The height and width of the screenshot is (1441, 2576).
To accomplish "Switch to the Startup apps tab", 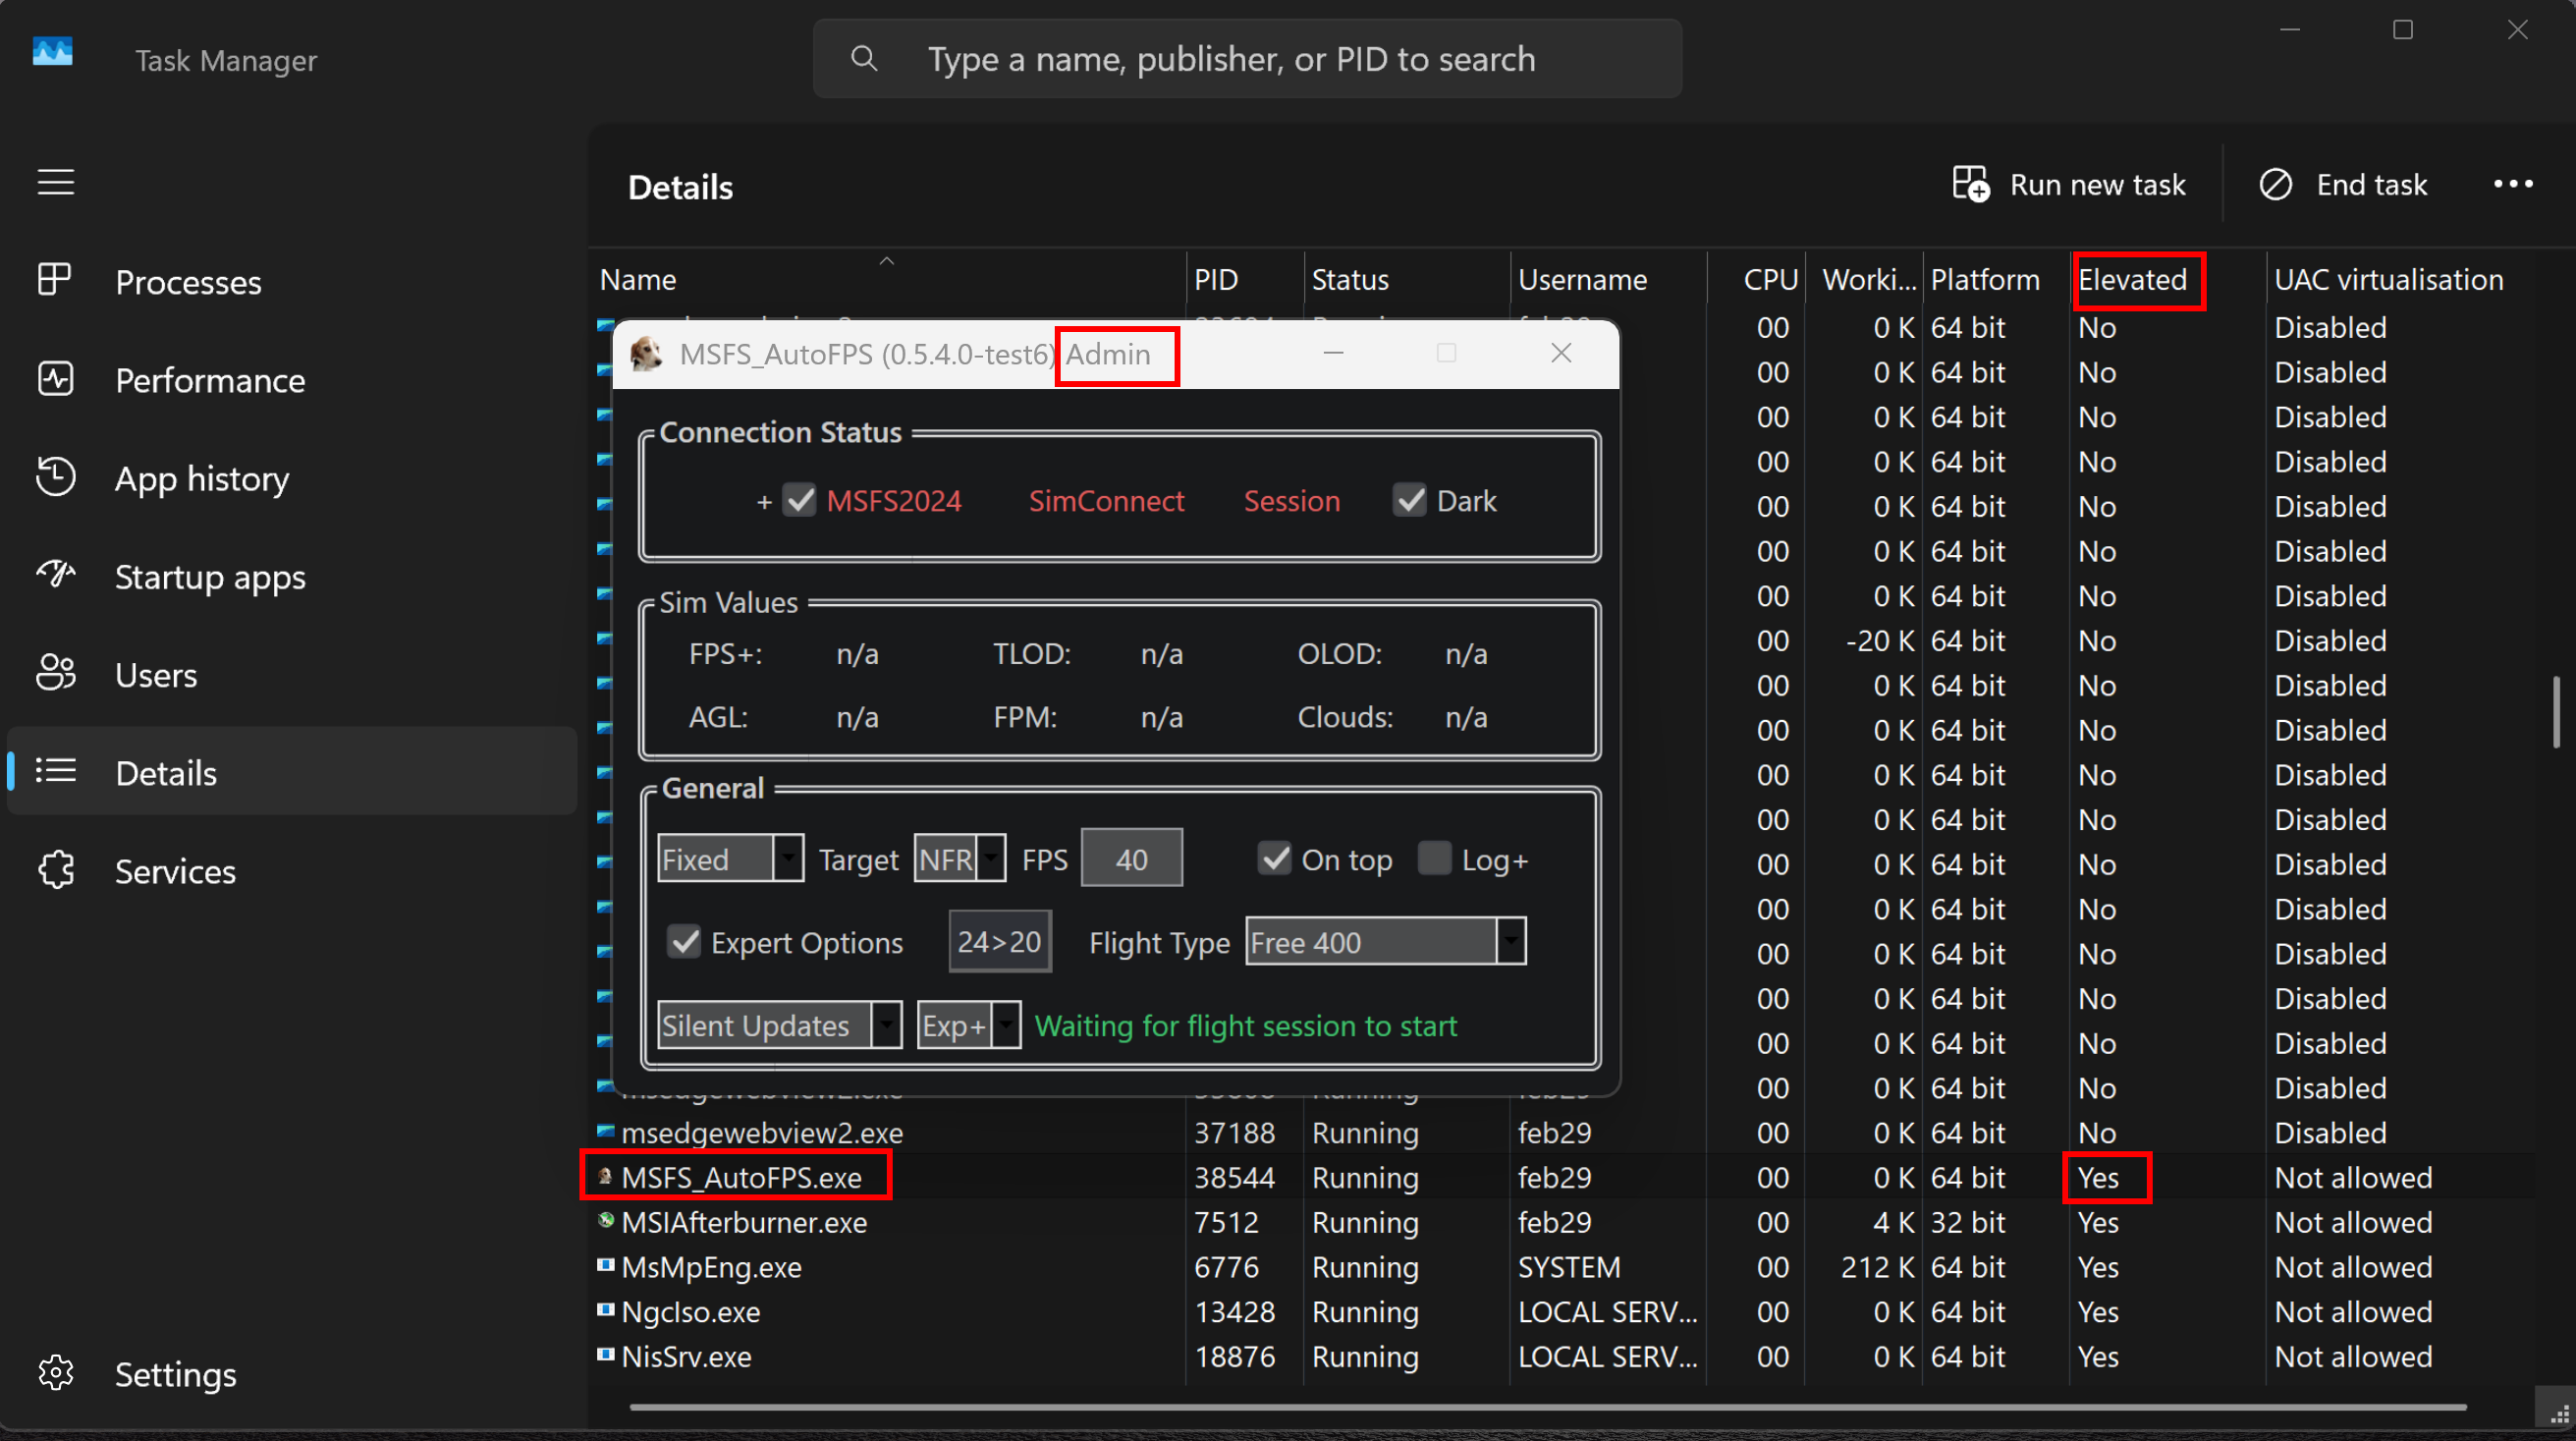I will [x=292, y=576].
